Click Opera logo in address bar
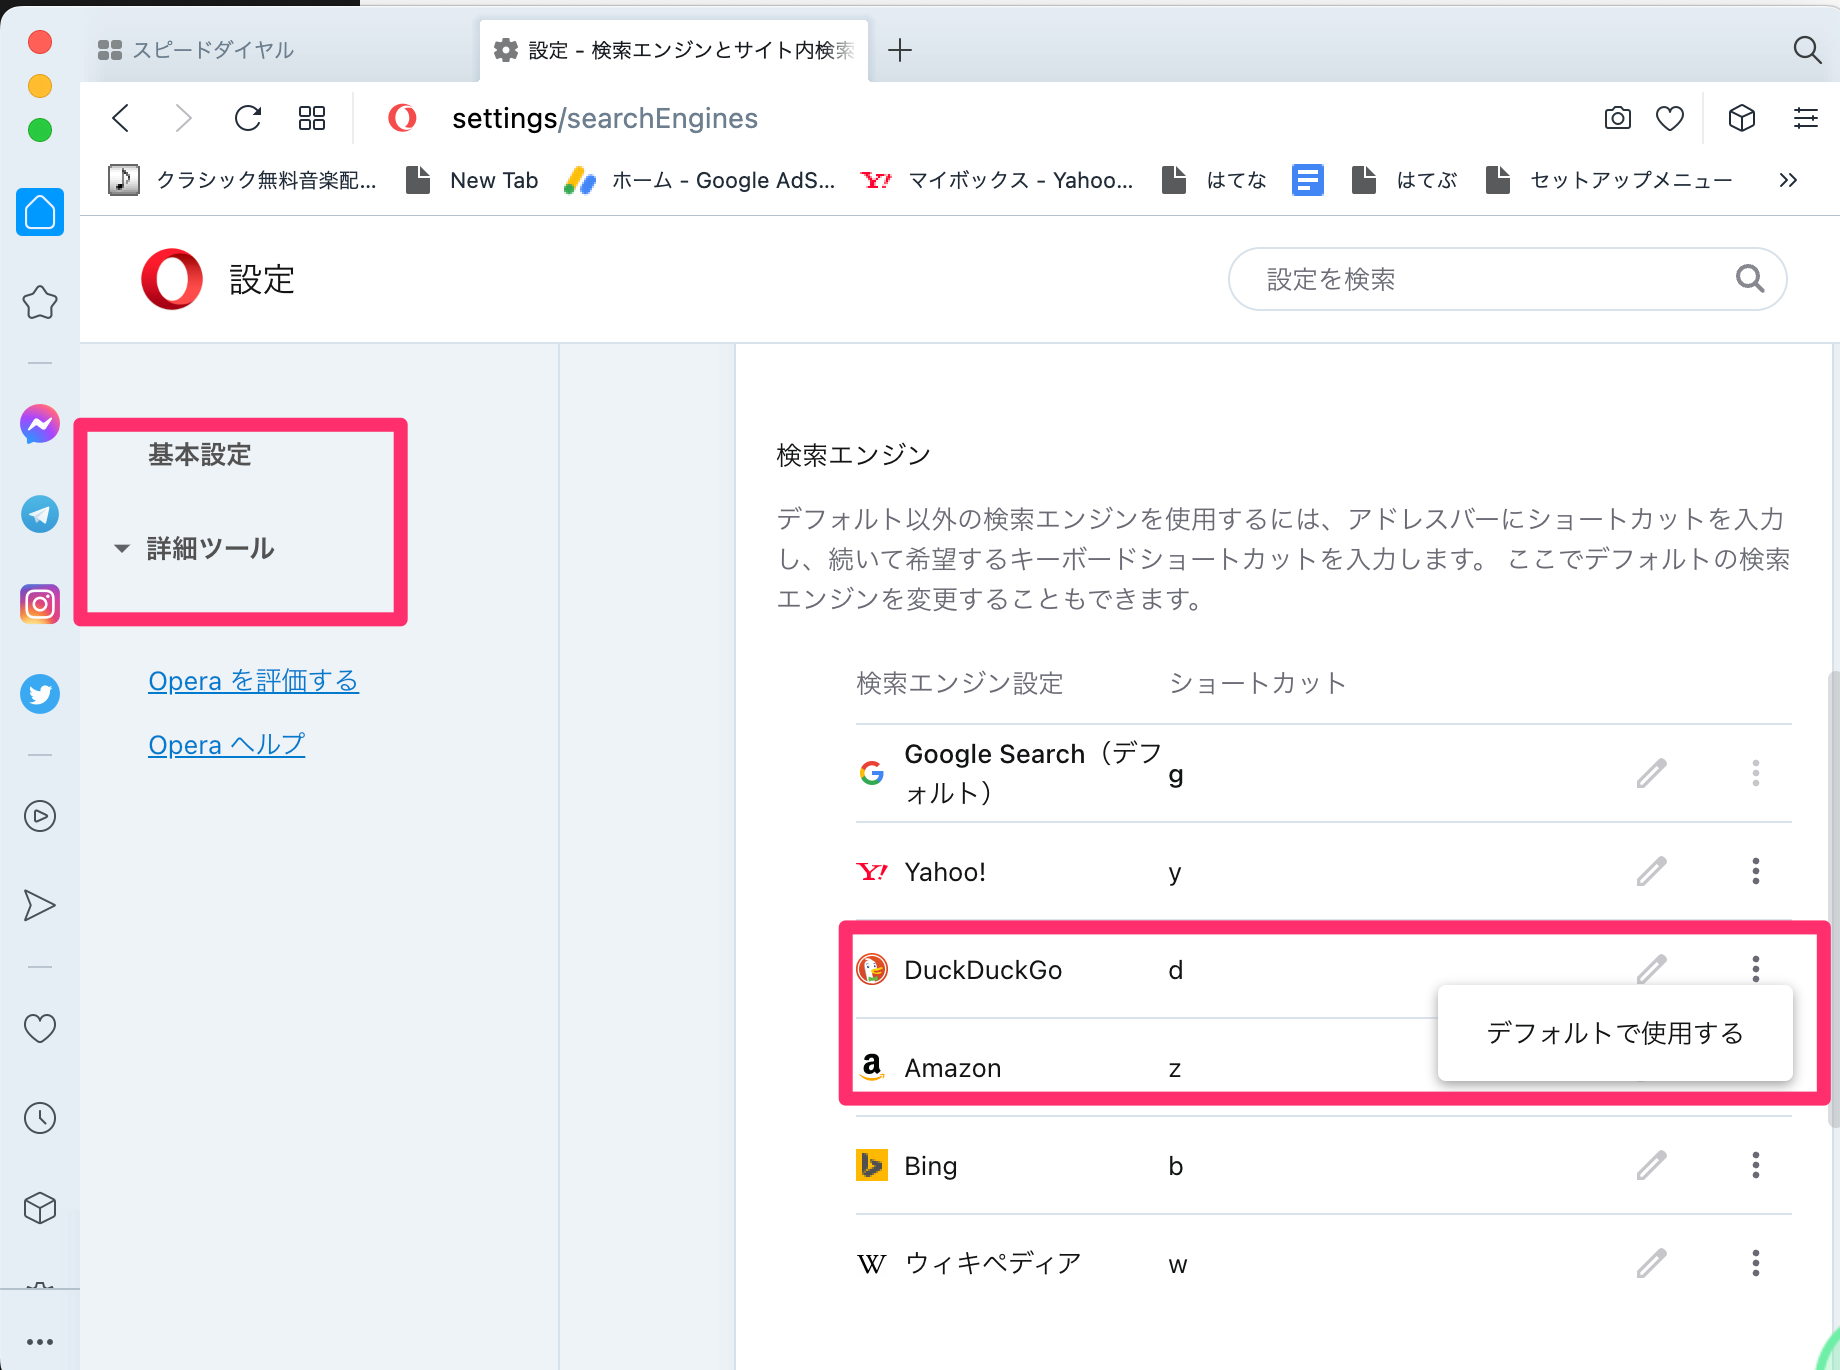The image size is (1840, 1370). coord(402,118)
